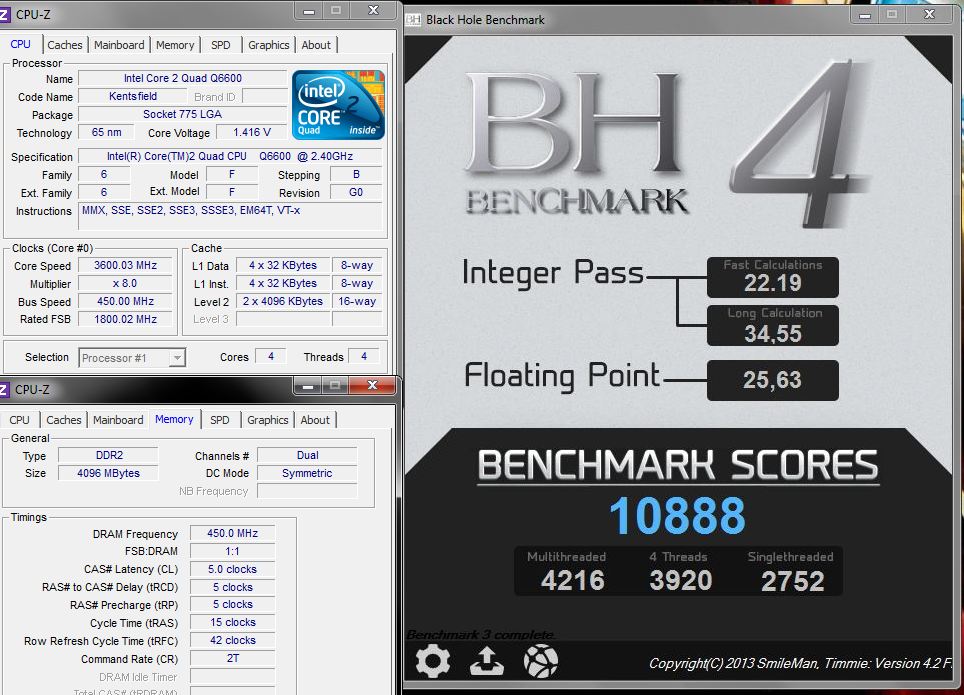Click the Stepping value B
This screenshot has width=964, height=695.
356,175
